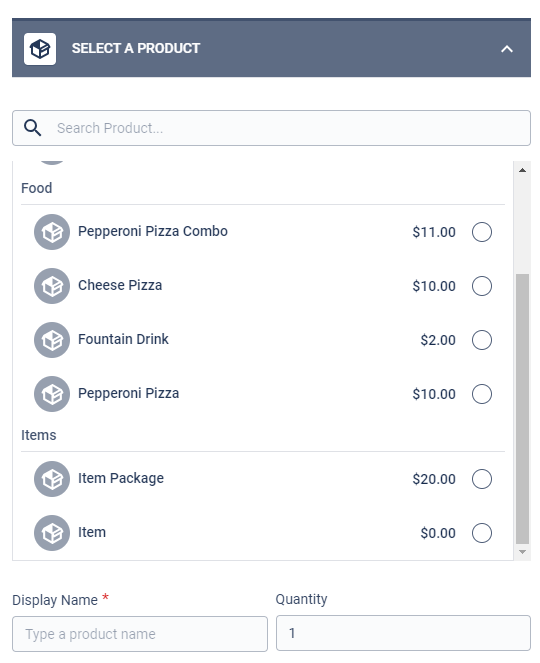Click Pepperoni Pizza Combo product icon

click(52, 232)
